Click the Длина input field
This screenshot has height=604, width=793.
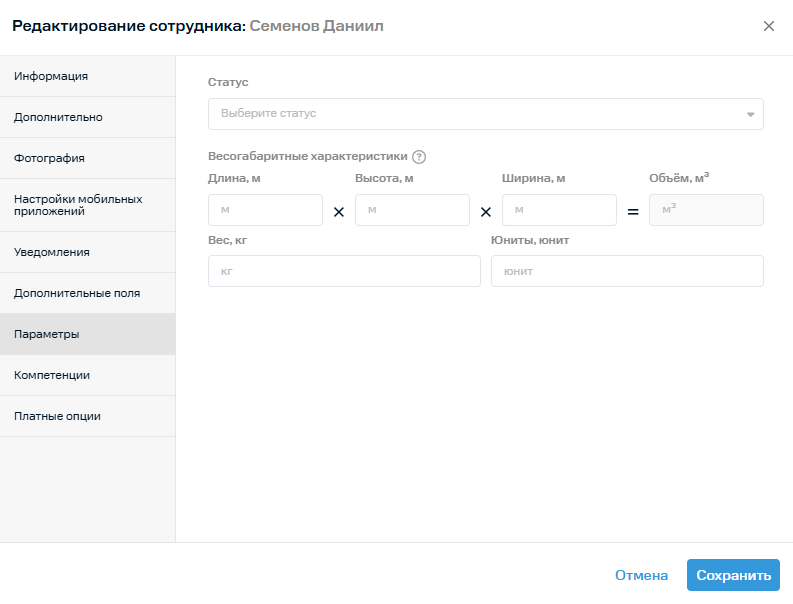[x=265, y=210]
